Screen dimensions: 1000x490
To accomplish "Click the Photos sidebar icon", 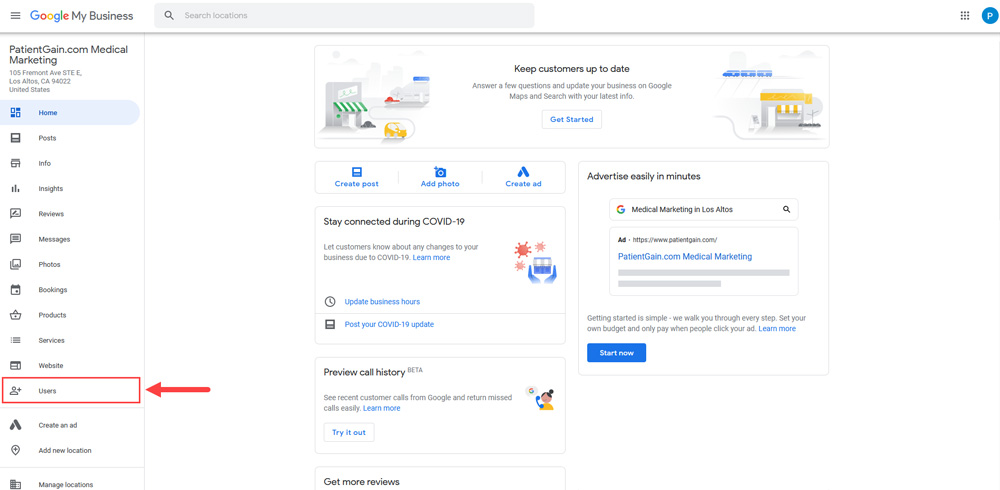I will point(15,264).
